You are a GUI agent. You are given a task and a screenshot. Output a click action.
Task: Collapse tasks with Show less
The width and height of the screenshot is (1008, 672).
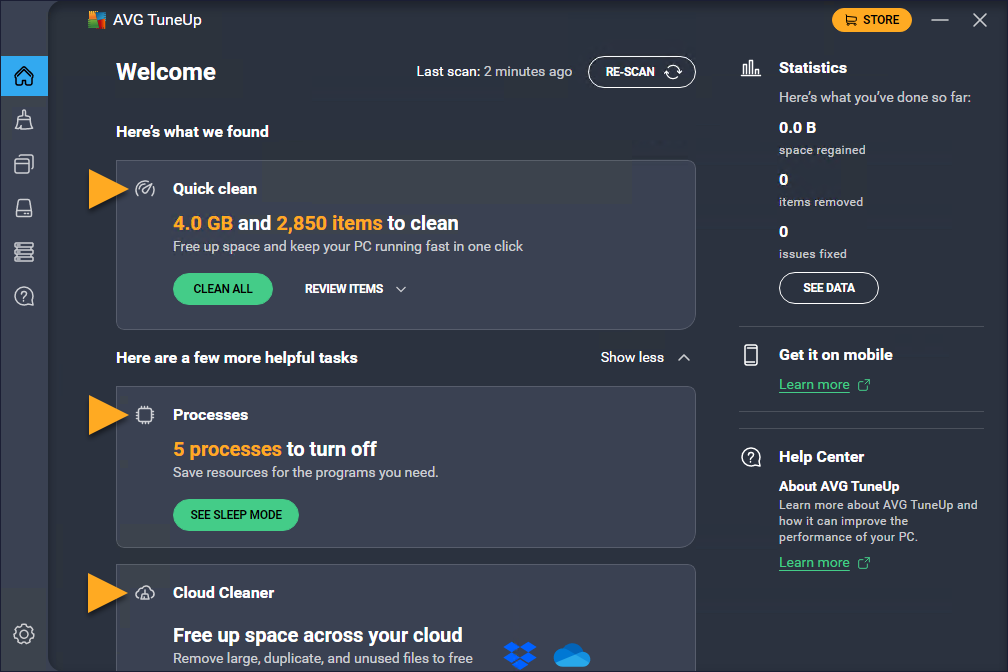click(645, 358)
